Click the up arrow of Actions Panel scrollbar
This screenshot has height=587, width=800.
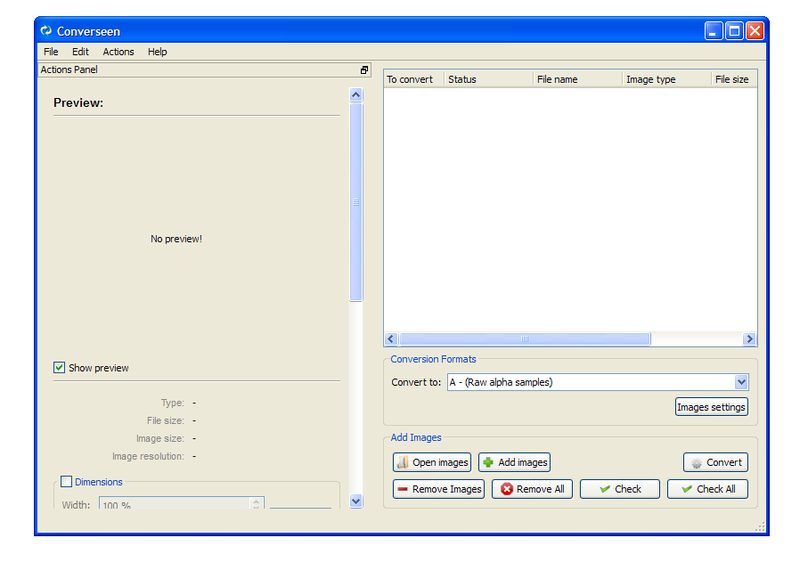pos(356,94)
